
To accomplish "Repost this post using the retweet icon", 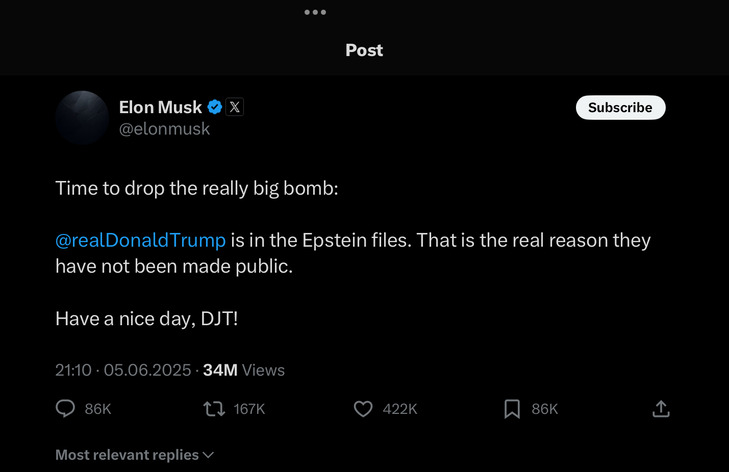I will (x=213, y=409).
